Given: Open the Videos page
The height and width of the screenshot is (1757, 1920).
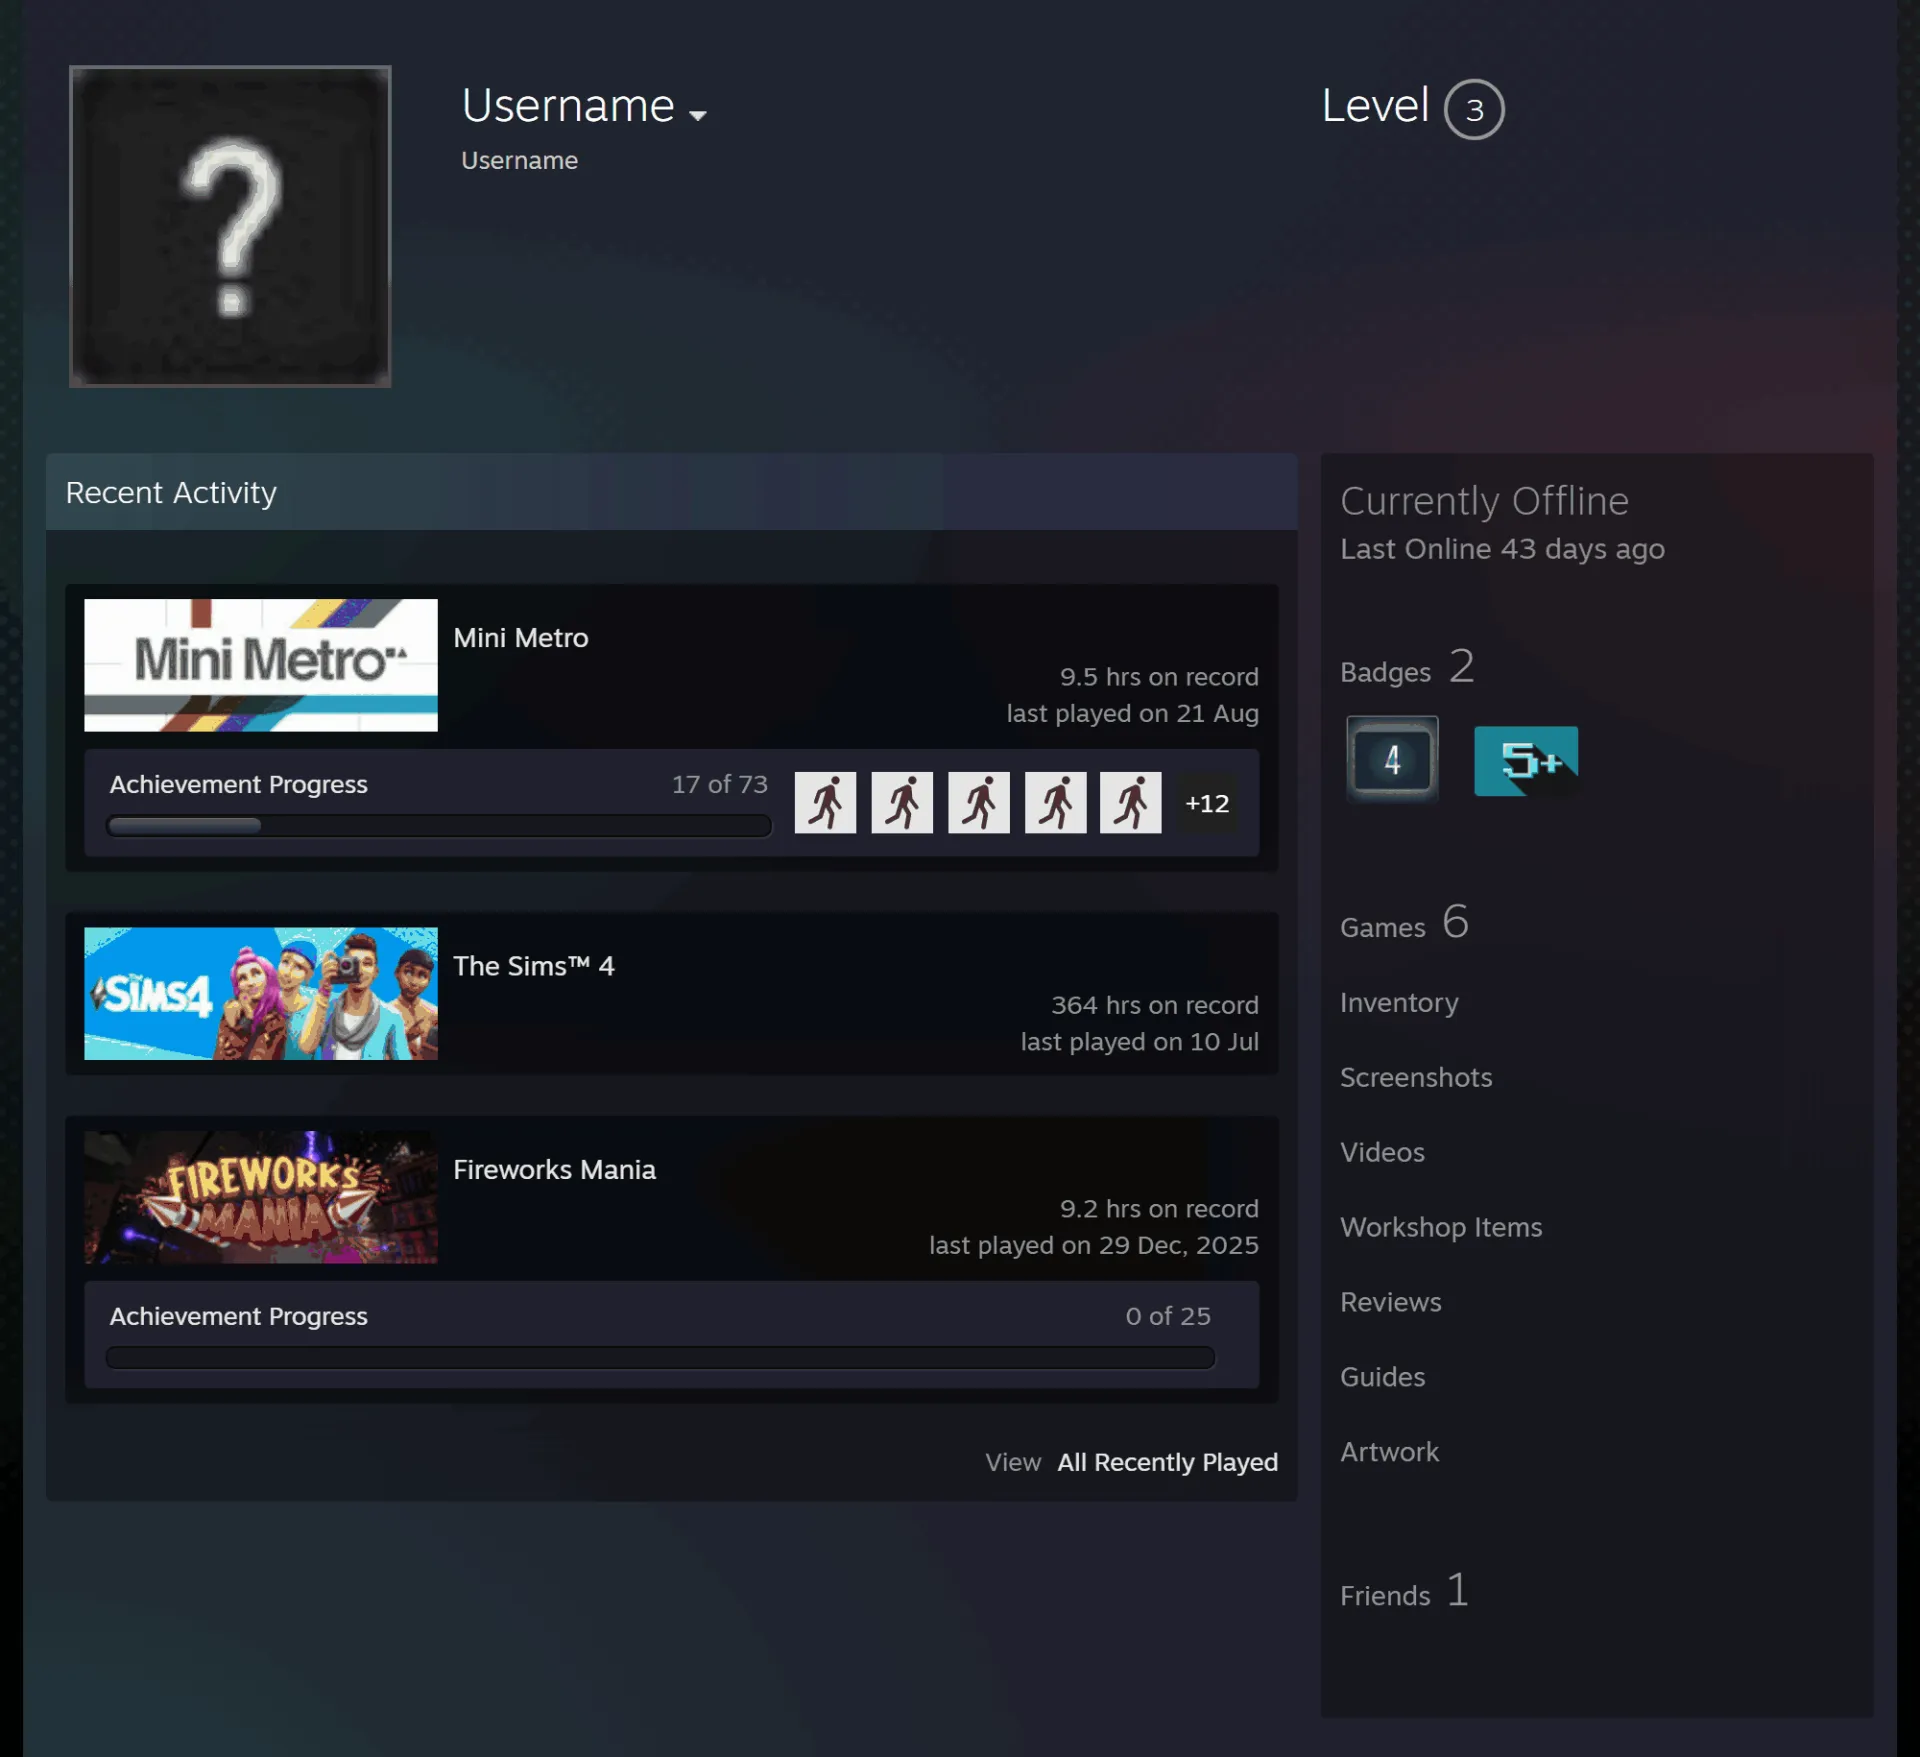Looking at the screenshot, I should click(1383, 1152).
